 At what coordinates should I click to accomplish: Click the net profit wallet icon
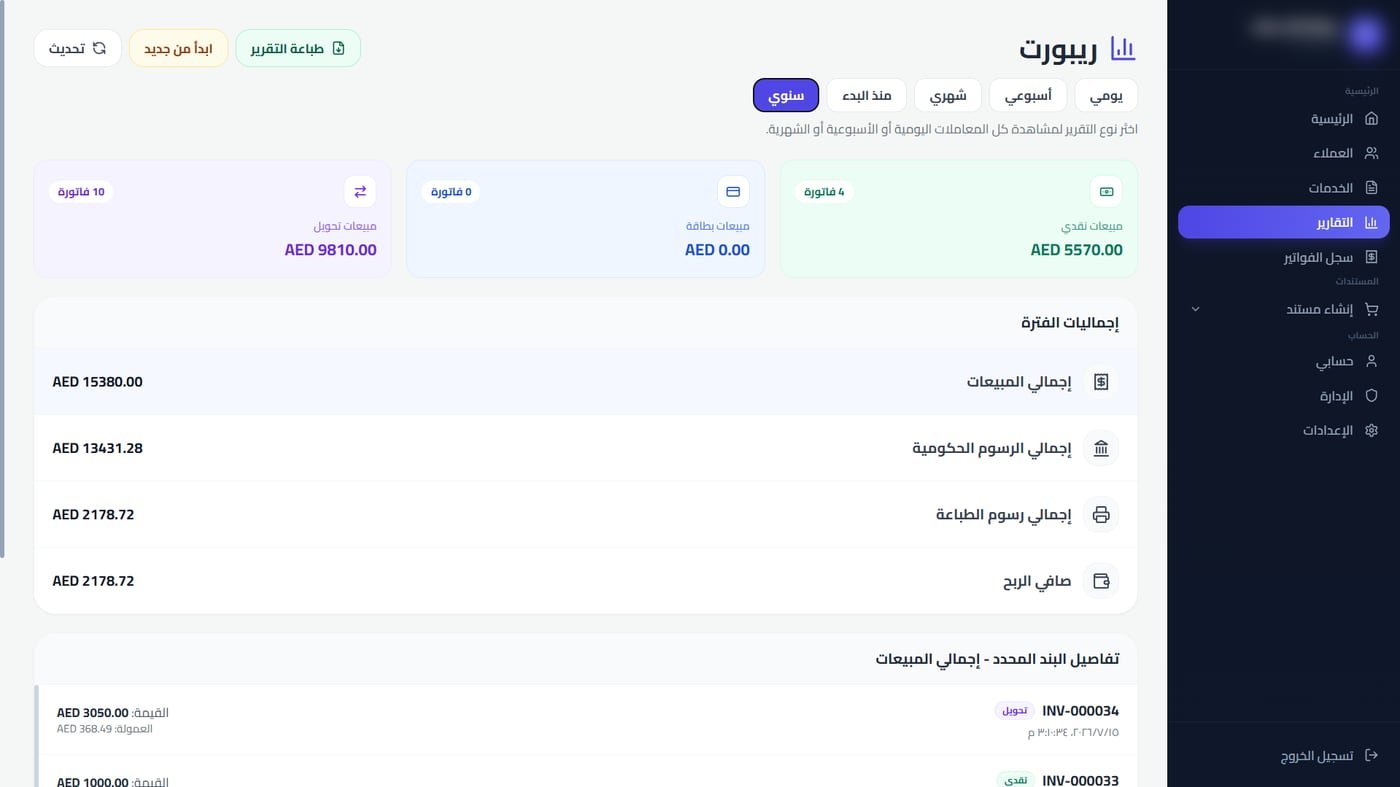(x=1101, y=581)
